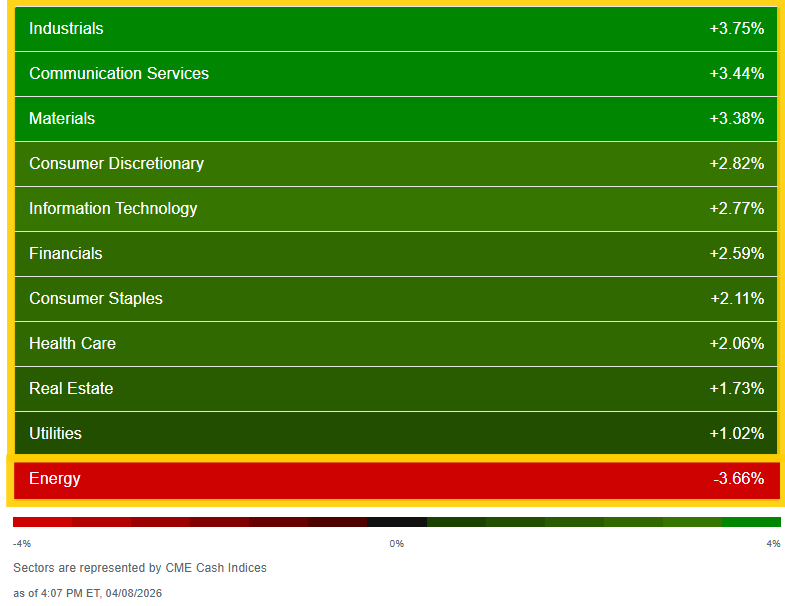785x606 pixels.
Task: Click the 0% legend label
Action: click(397, 544)
